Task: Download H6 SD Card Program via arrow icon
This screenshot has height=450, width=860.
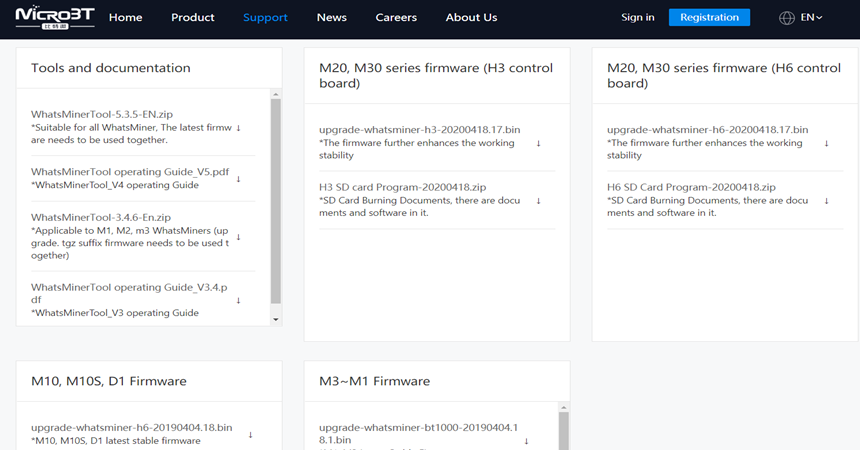Action: tap(826, 201)
